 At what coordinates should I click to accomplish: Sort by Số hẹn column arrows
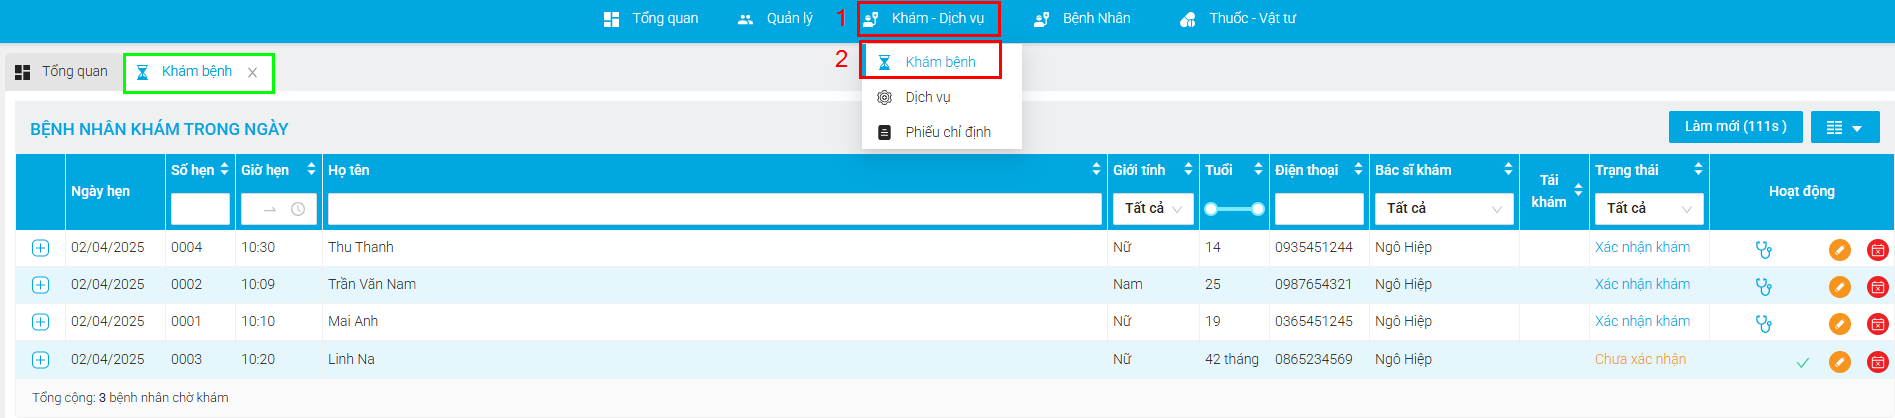[x=224, y=170]
